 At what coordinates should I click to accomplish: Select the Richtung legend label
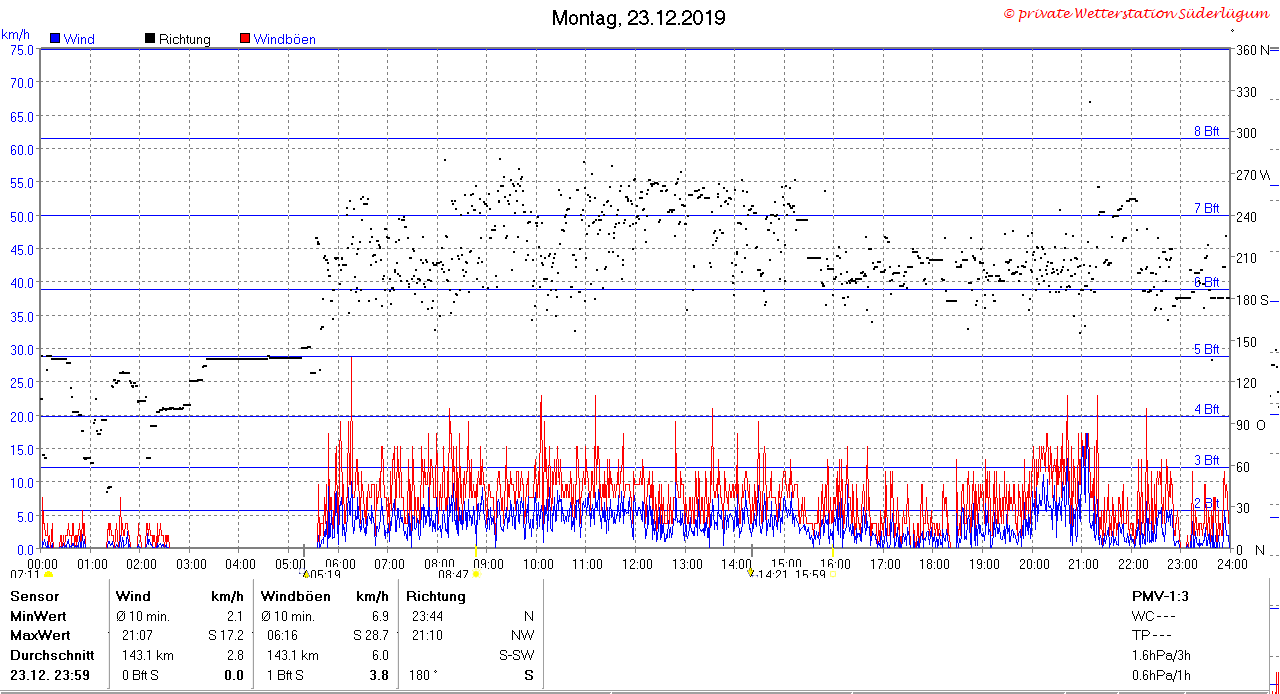click(x=184, y=39)
